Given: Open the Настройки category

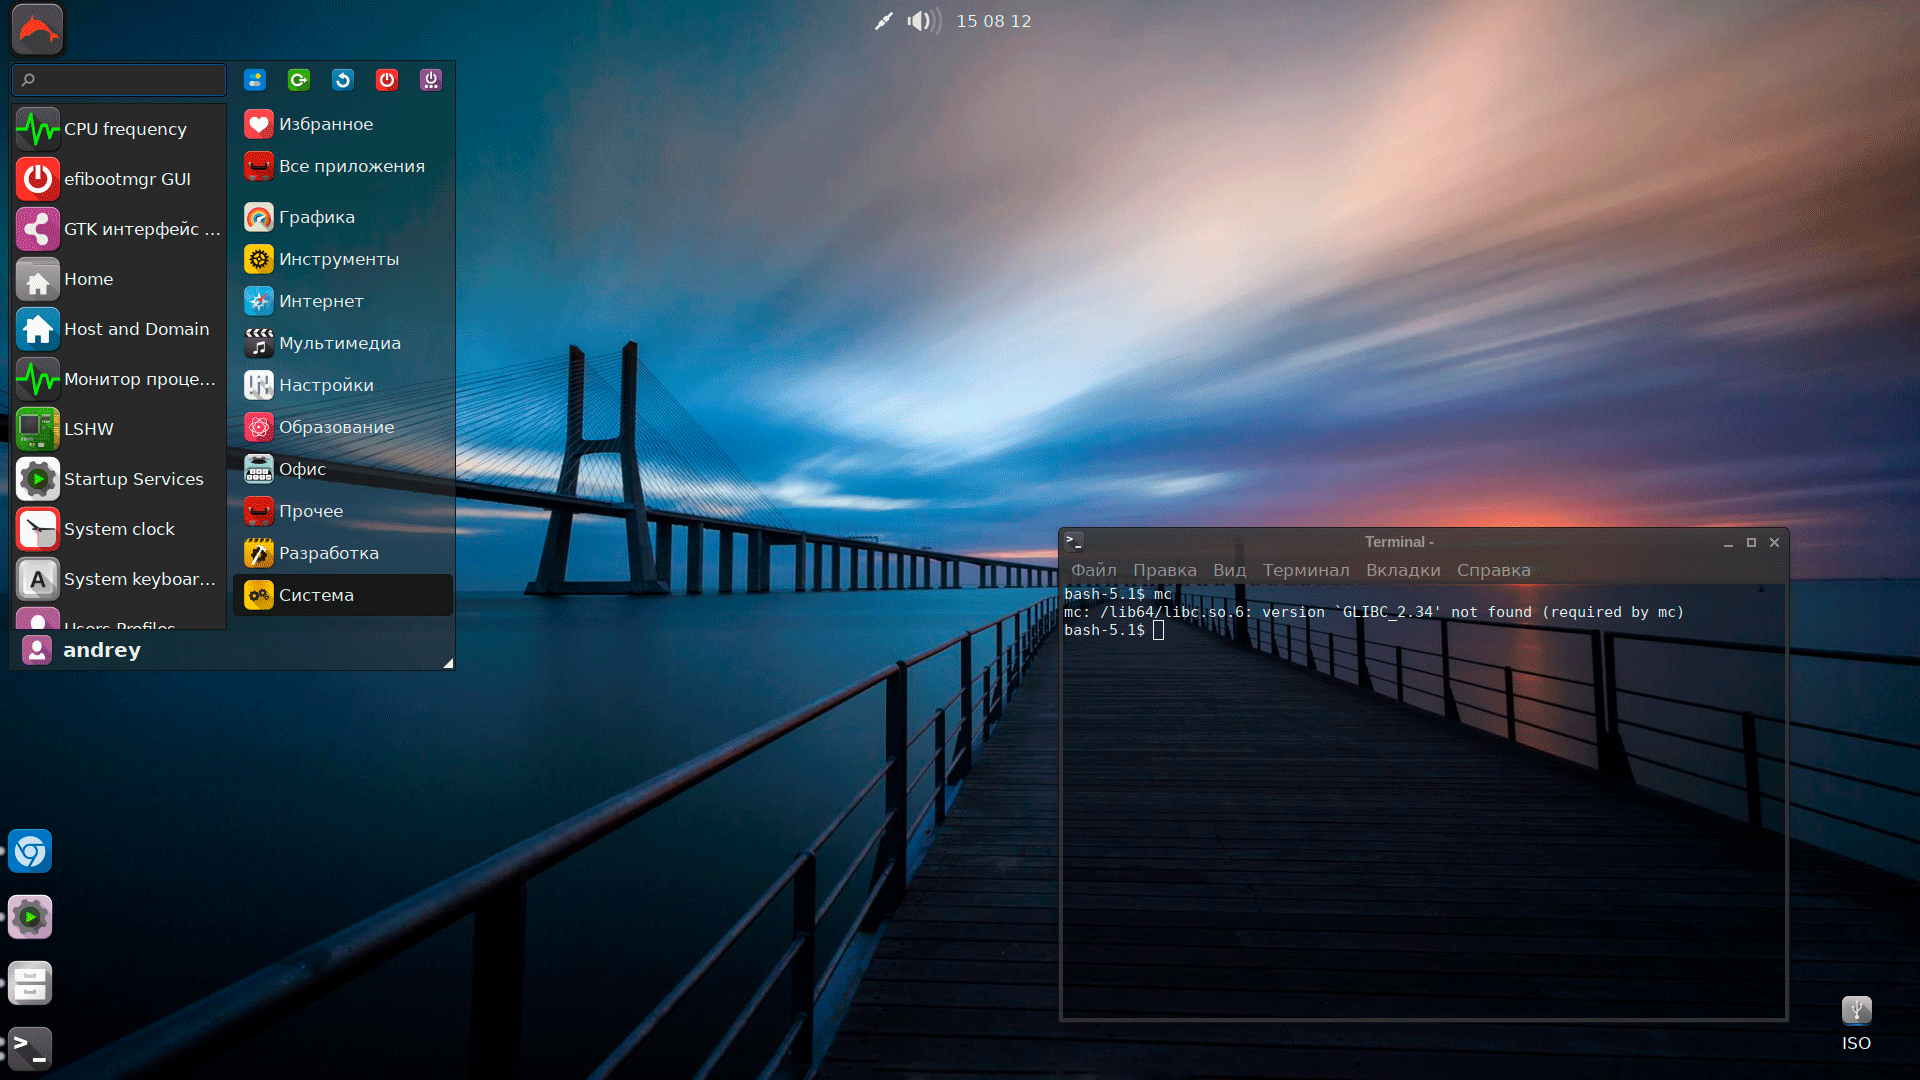Looking at the screenshot, I should click(325, 385).
